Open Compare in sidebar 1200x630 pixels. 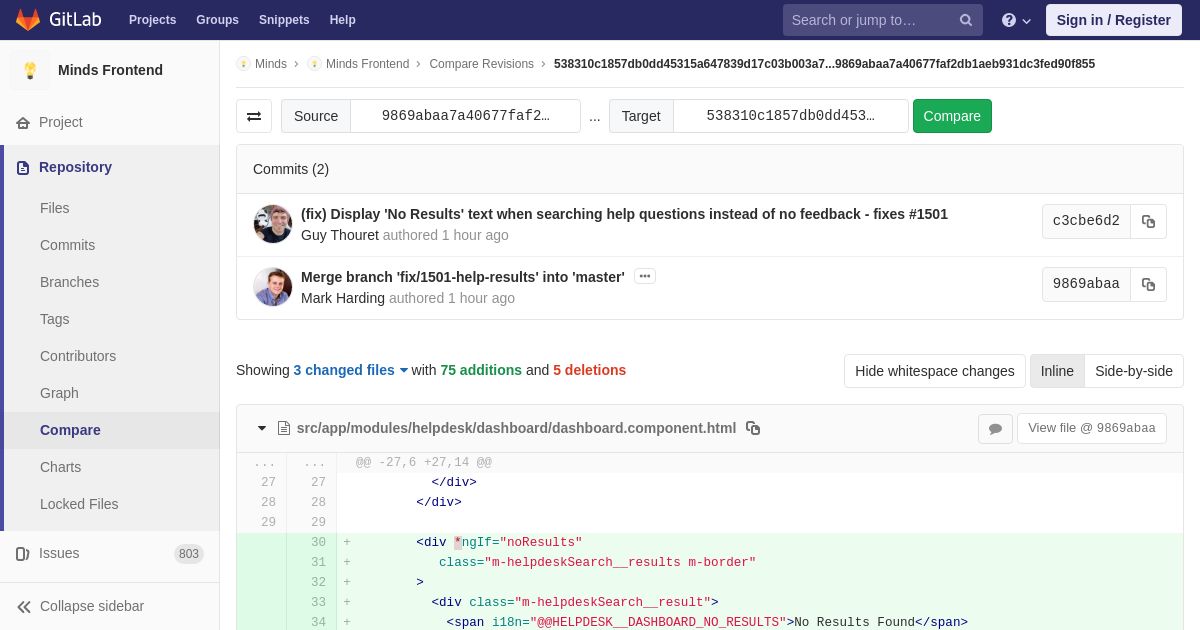[70, 430]
